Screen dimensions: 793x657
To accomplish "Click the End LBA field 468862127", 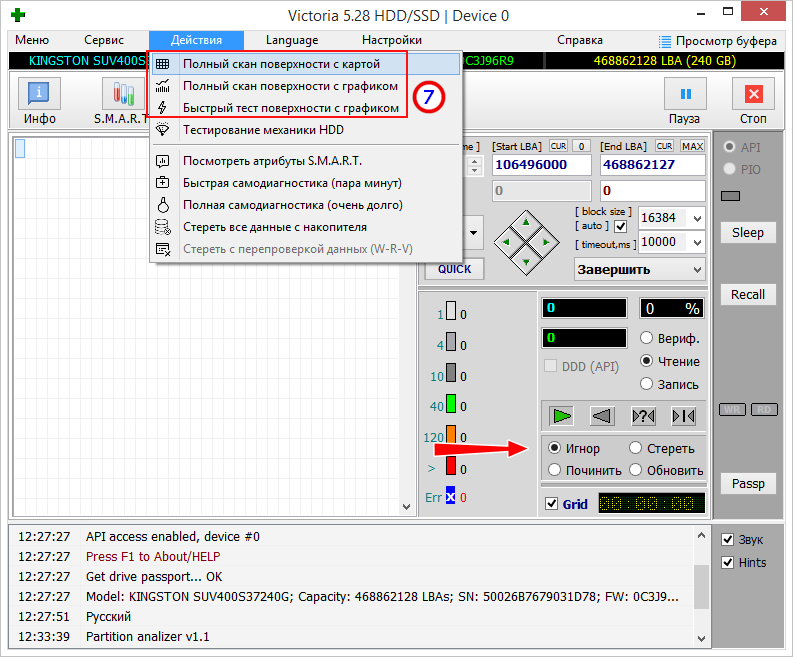I will (x=652, y=165).
